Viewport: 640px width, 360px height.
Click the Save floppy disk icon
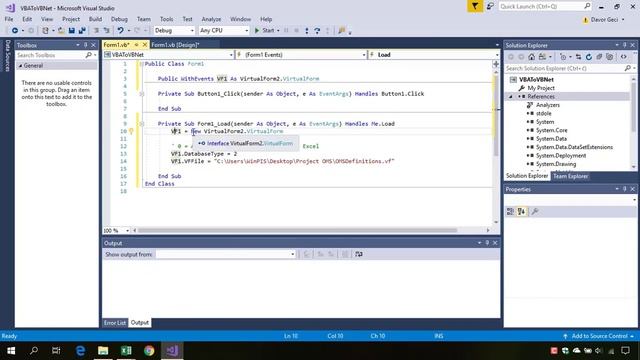tap(72, 31)
